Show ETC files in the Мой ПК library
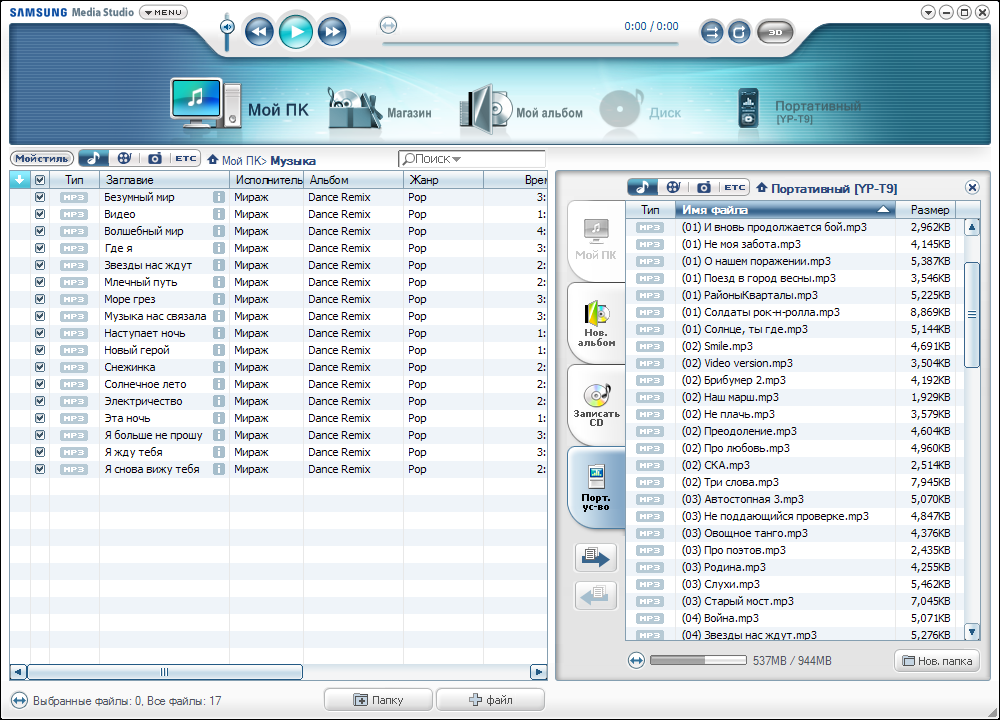The width and height of the screenshot is (1000, 720). (x=186, y=158)
